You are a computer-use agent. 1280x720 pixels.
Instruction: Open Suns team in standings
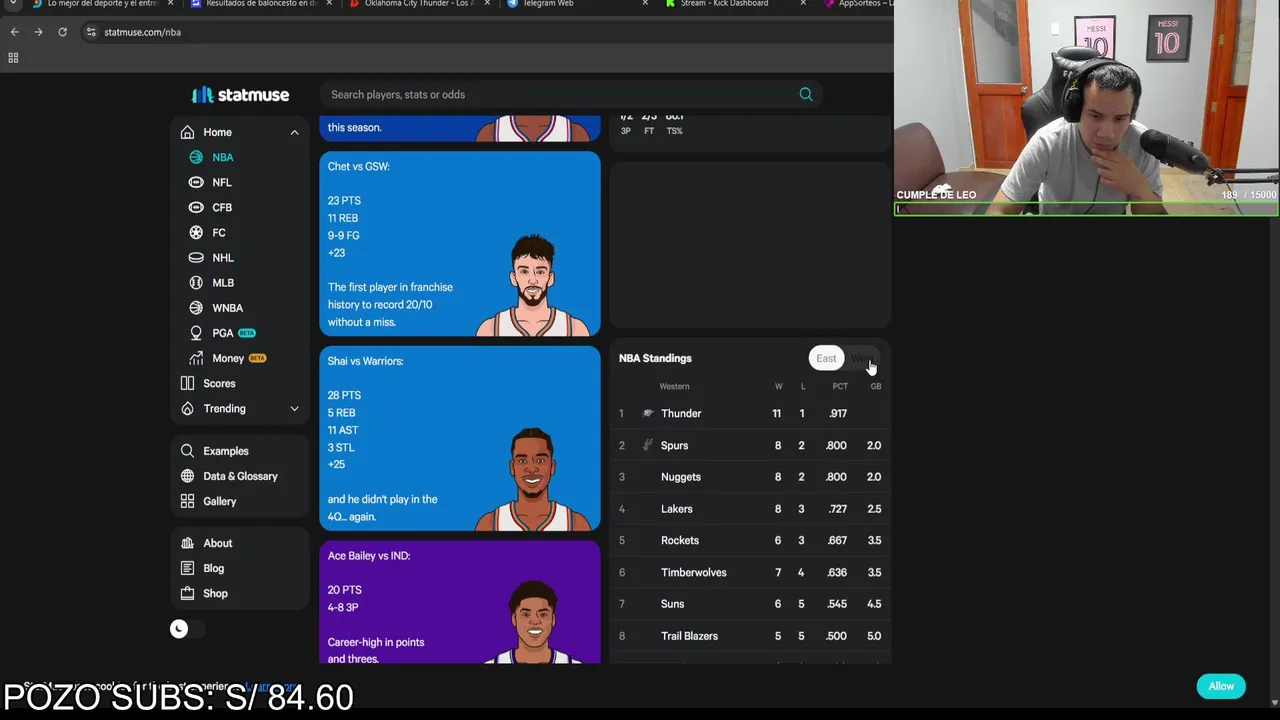(x=673, y=604)
